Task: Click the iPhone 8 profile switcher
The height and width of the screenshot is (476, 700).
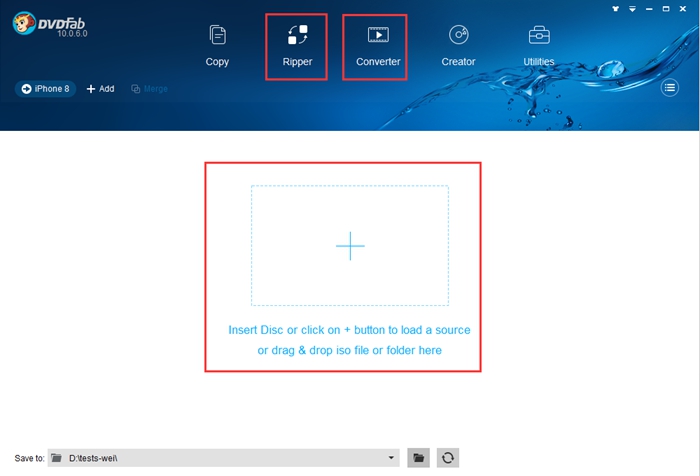Action: coord(46,89)
